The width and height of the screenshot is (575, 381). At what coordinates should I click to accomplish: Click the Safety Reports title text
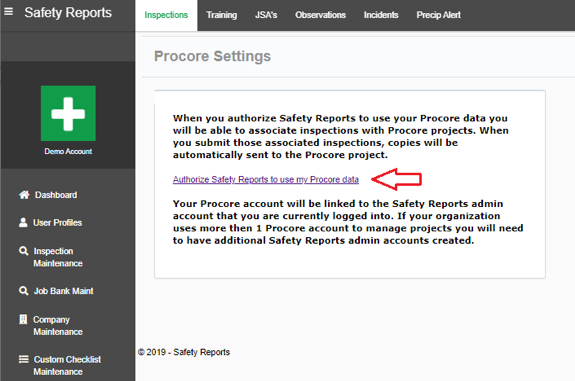[x=68, y=12]
